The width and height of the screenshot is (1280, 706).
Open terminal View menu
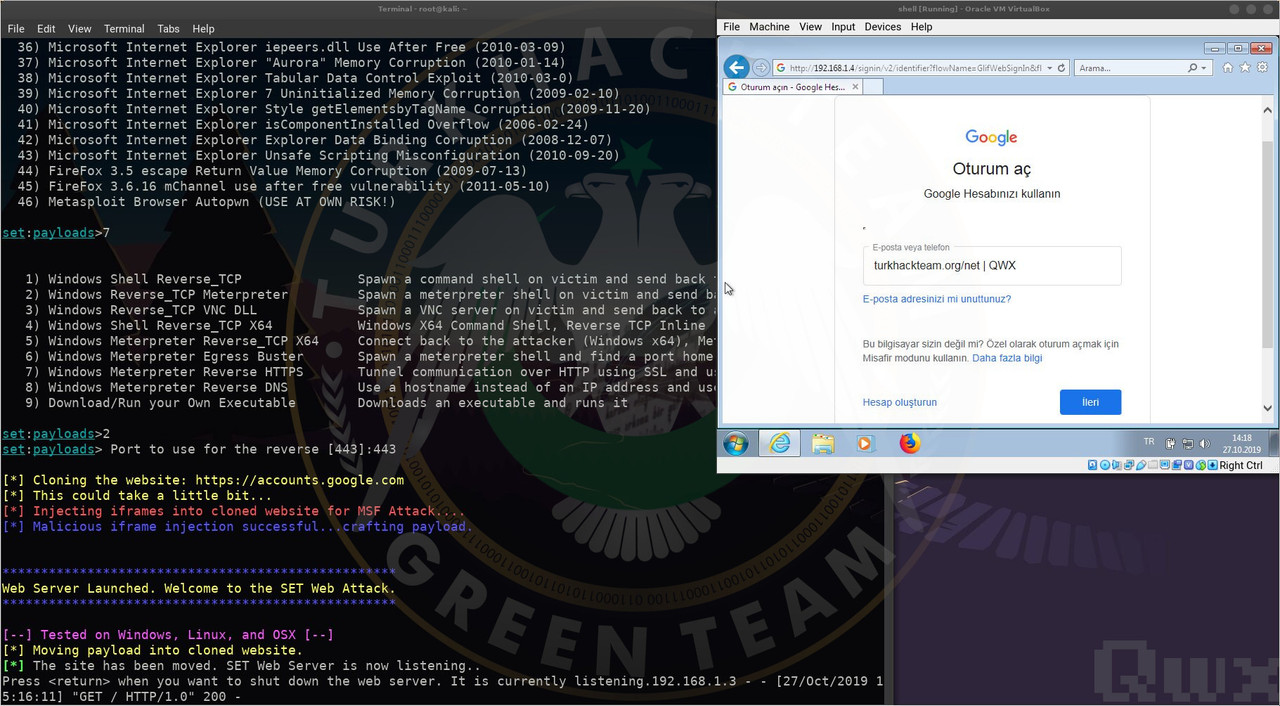[80, 29]
